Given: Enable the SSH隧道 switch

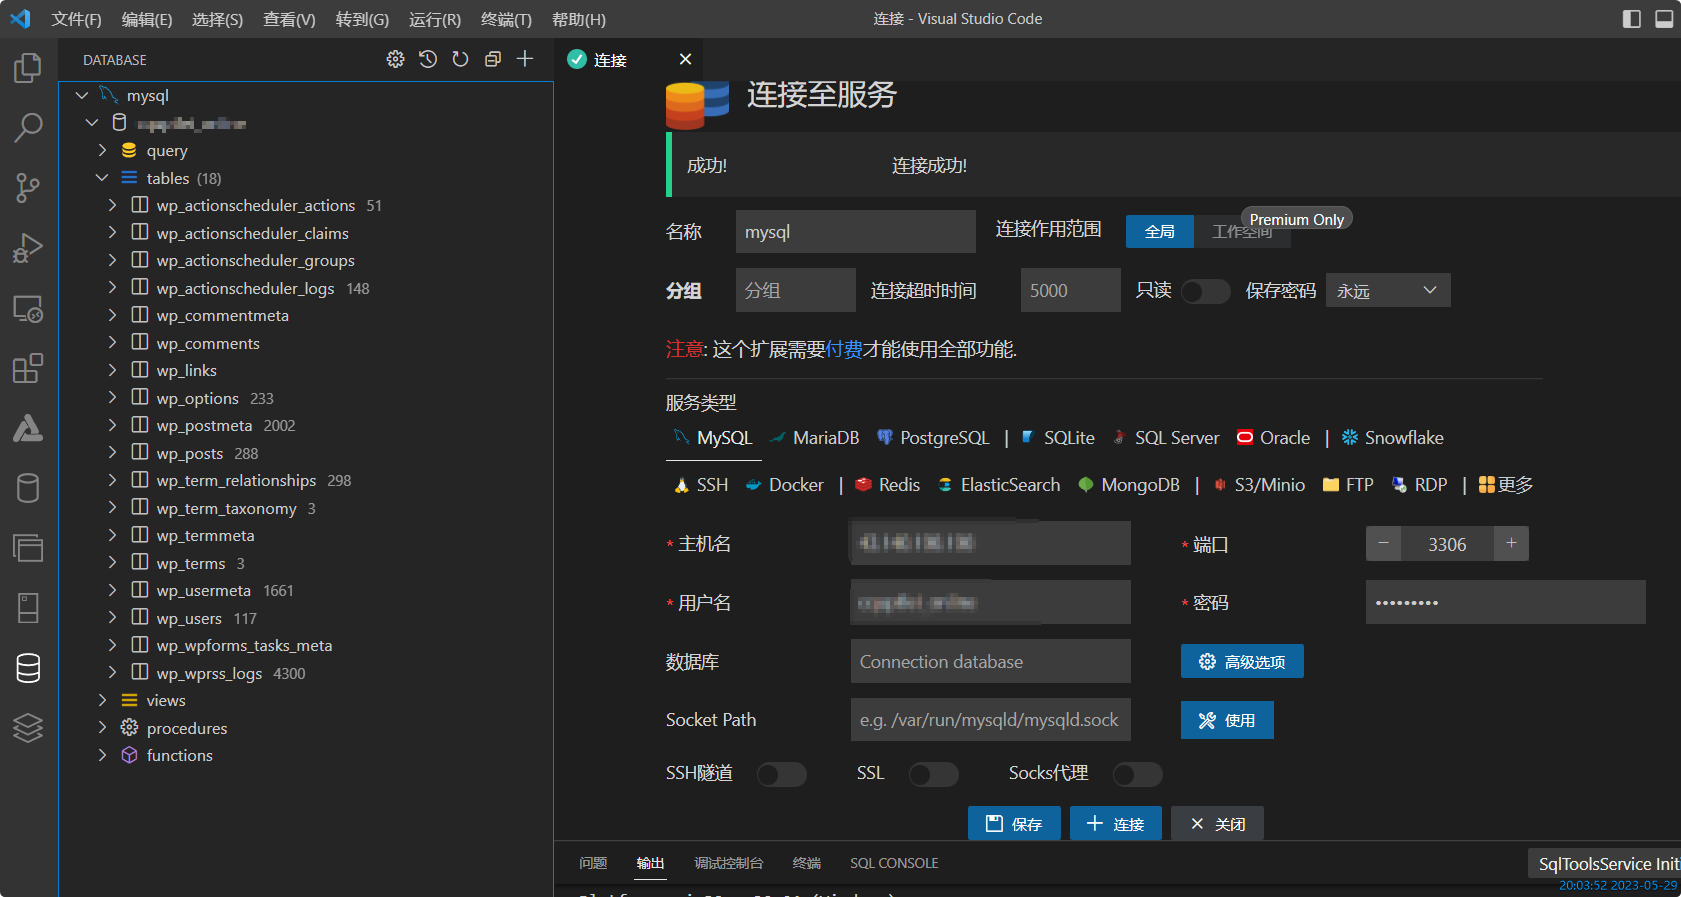Looking at the screenshot, I should (x=781, y=774).
